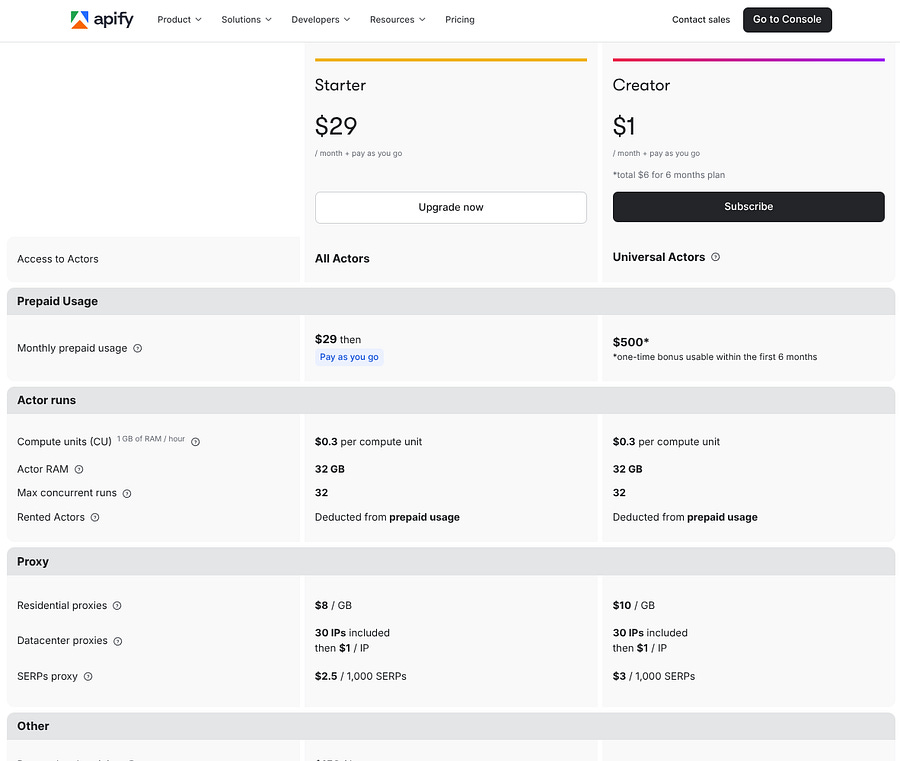This screenshot has width=900, height=761.
Task: Click the Max concurrent runs label
Action: point(67,494)
